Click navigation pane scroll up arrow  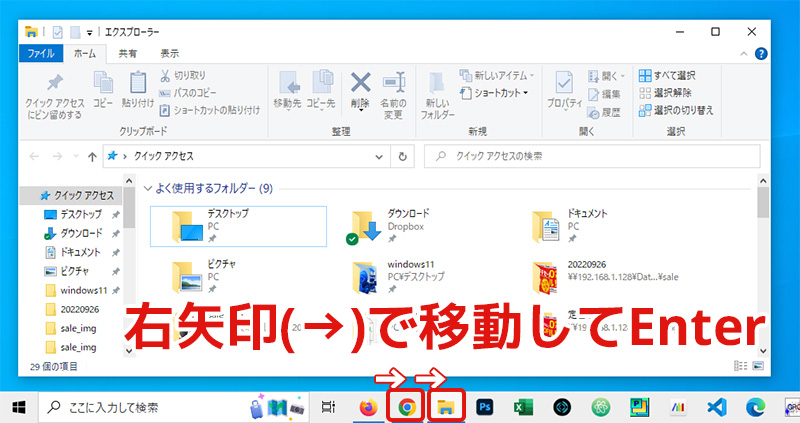(x=129, y=181)
